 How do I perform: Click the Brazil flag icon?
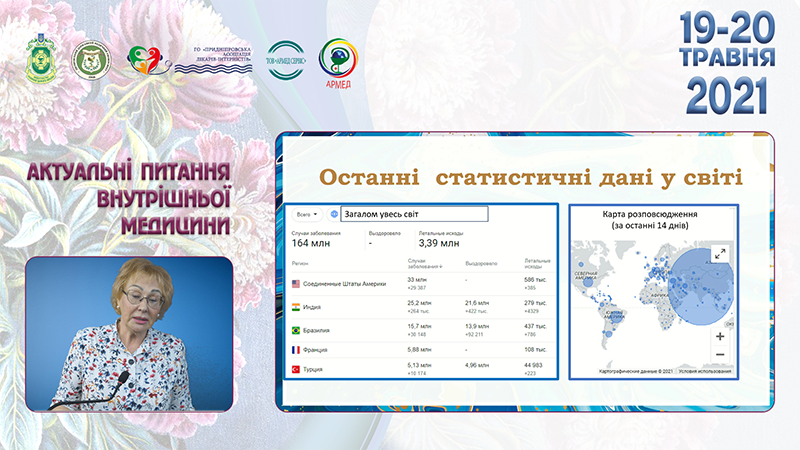[x=296, y=329]
